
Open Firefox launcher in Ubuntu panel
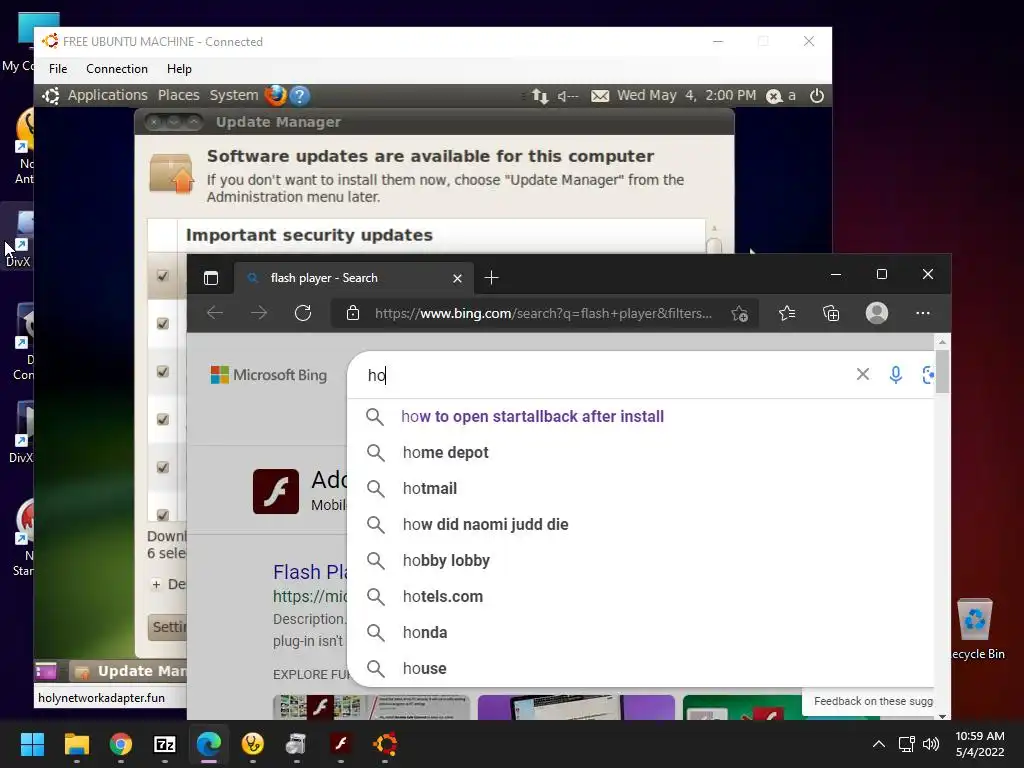tap(275, 95)
